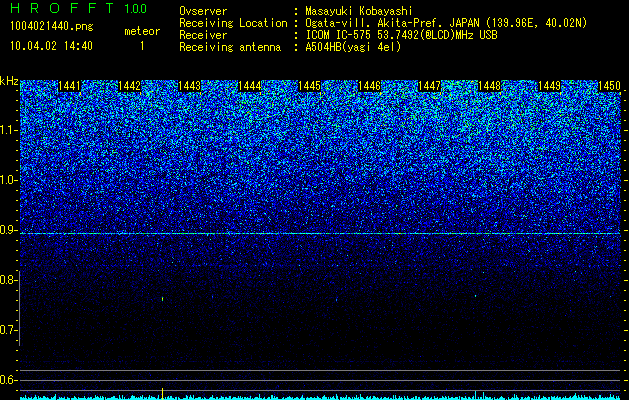Click the time marker 1445
Image resolution: width=629 pixels, height=400 pixels.
pyautogui.click(x=310, y=86)
